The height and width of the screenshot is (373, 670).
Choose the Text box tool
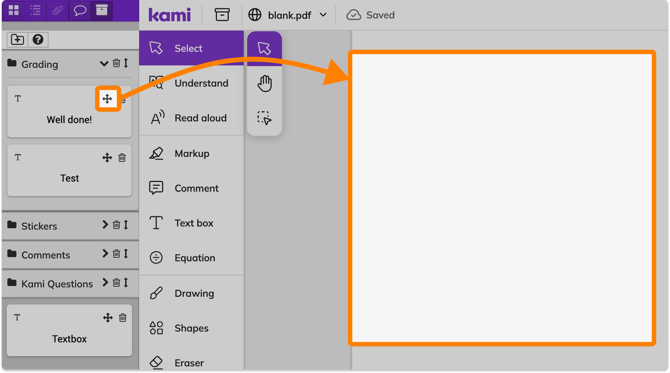(x=191, y=223)
